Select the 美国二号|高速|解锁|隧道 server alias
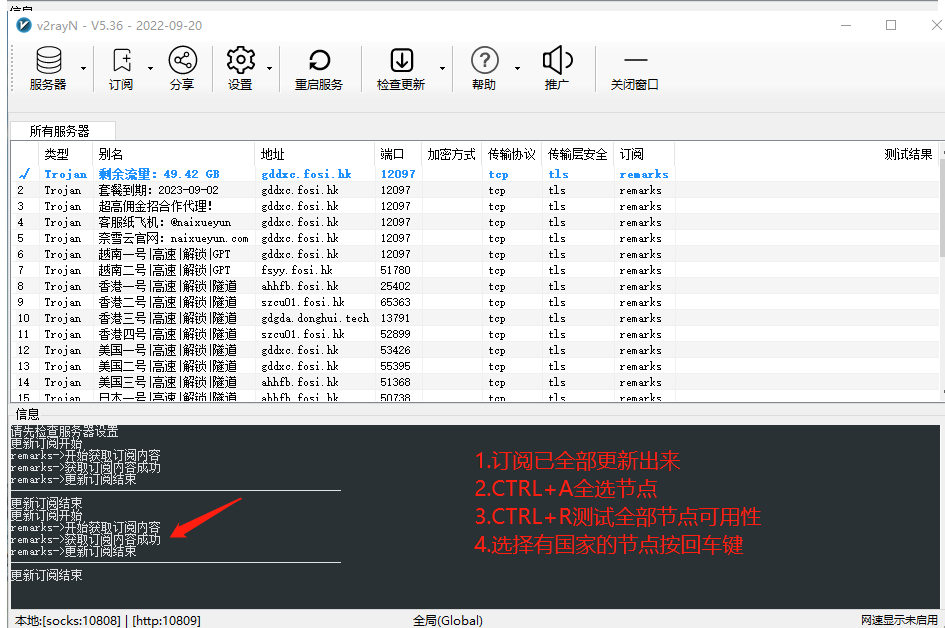This screenshot has width=945, height=628. 168,366
